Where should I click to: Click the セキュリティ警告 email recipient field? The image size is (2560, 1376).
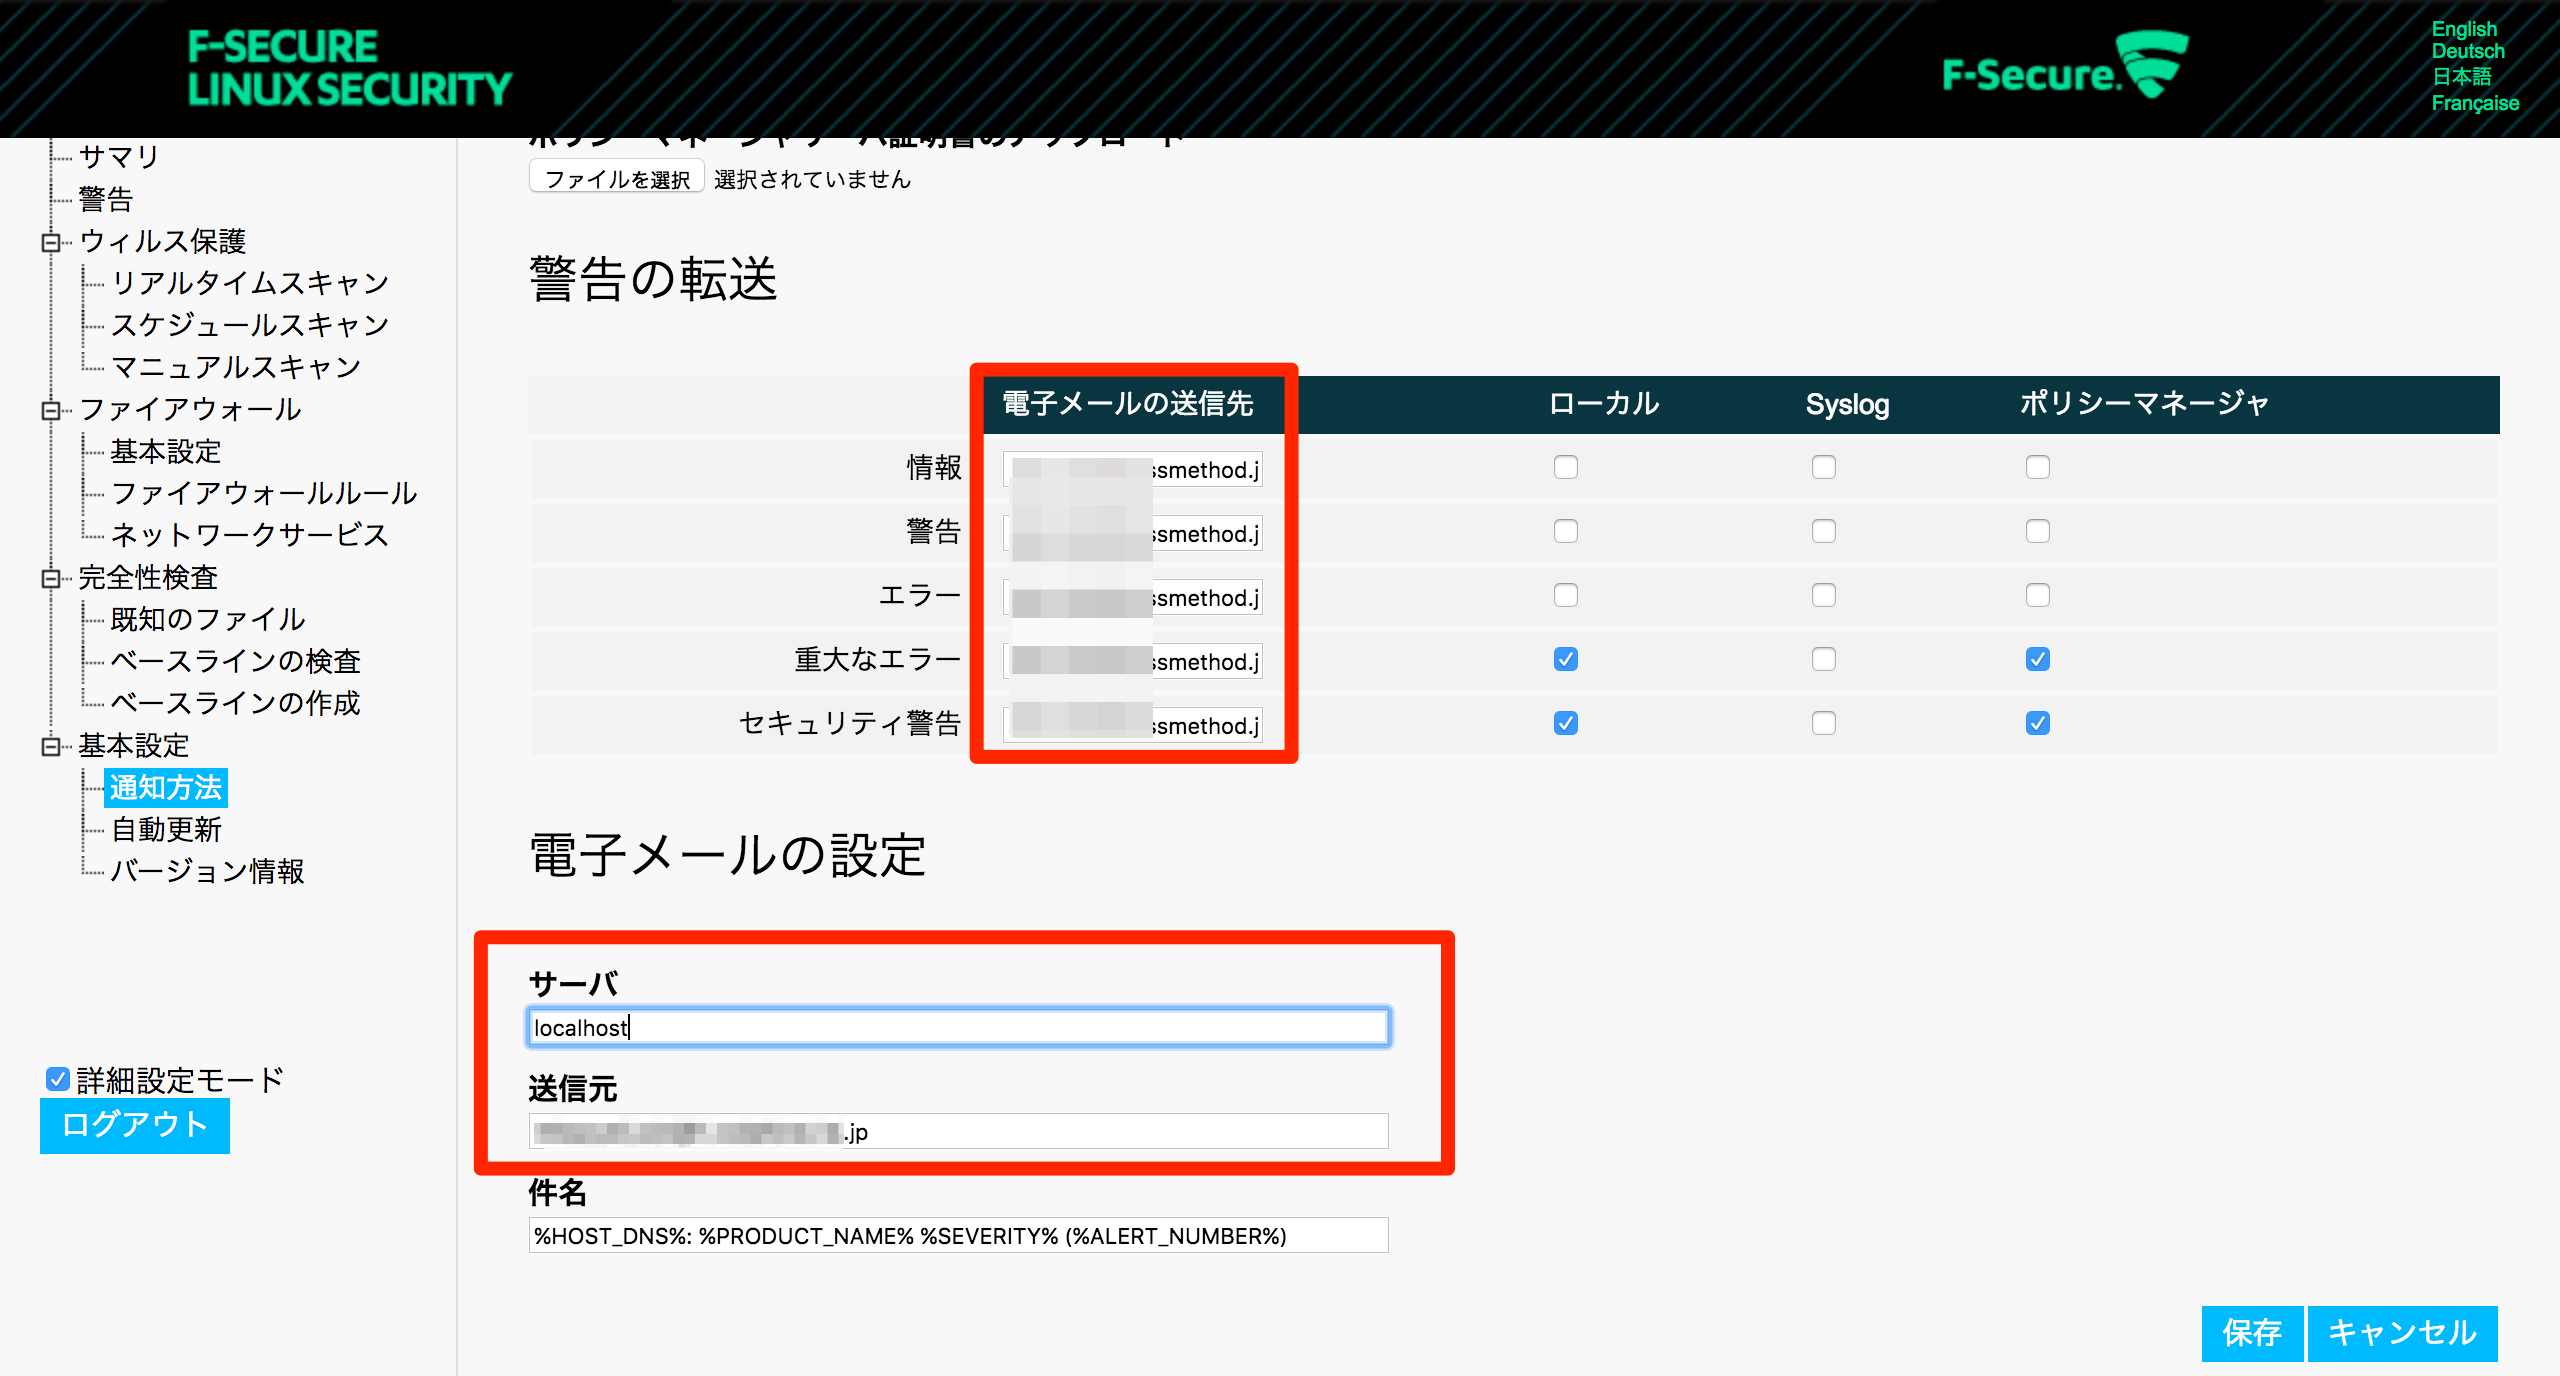(x=1133, y=725)
